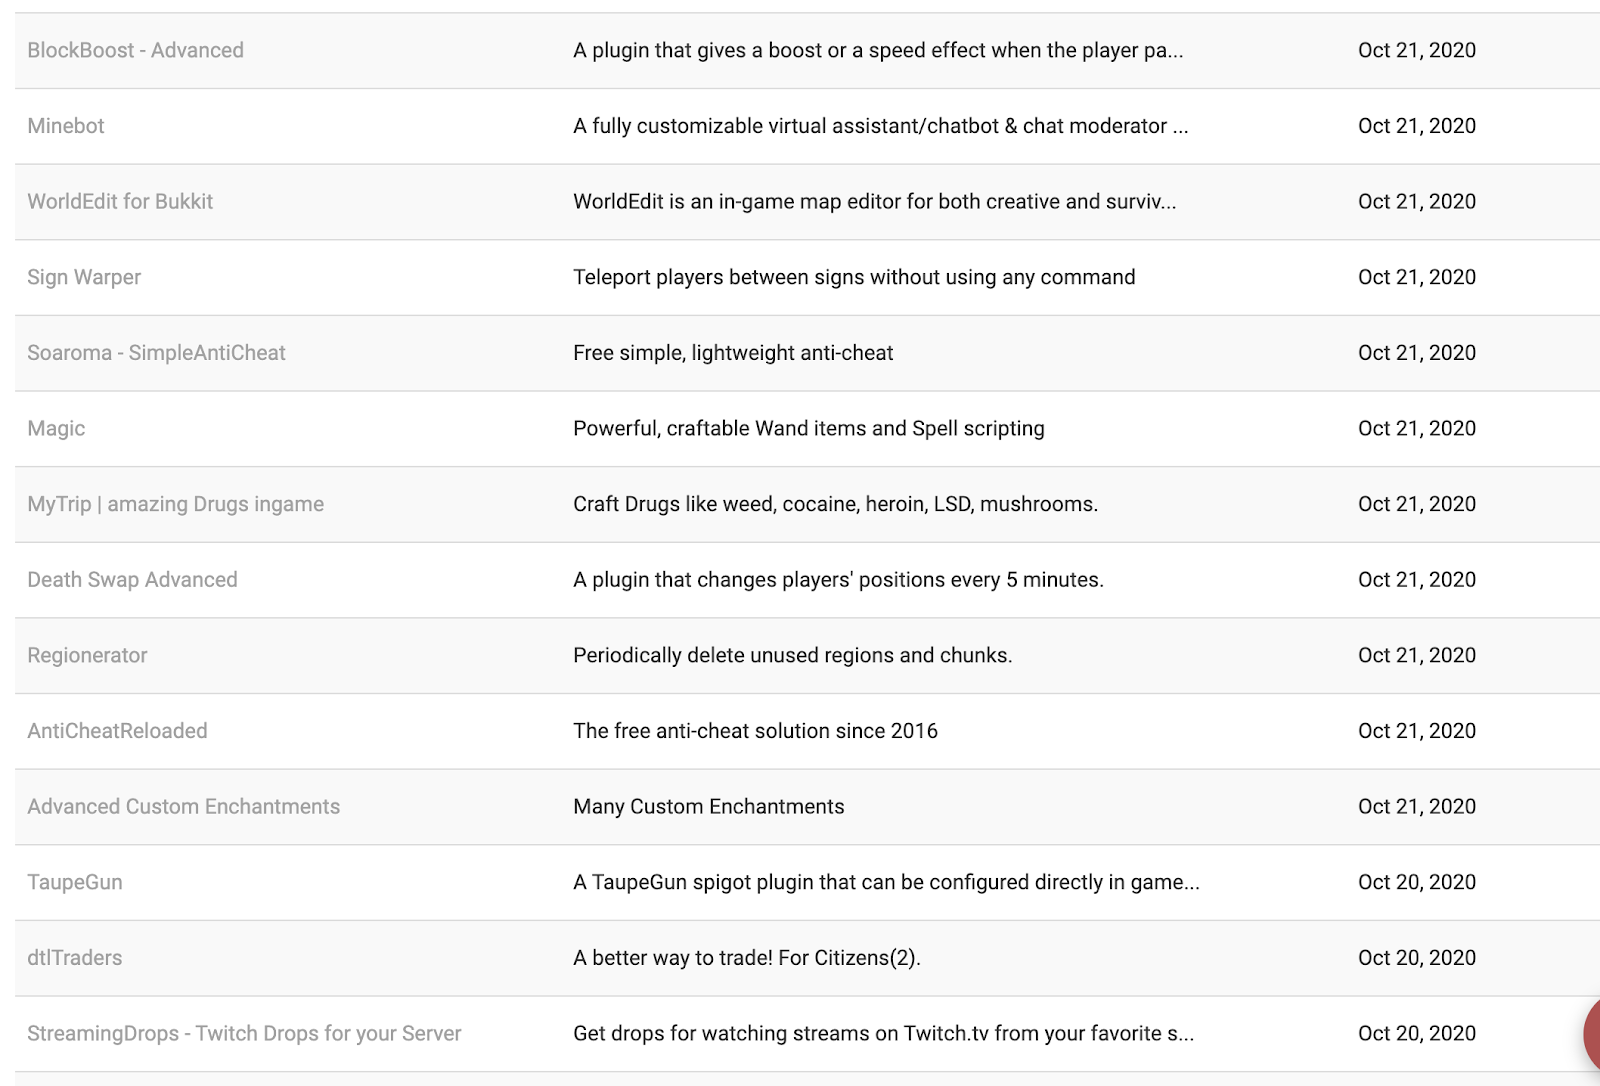Open the BlockBoost - Advanced plugin link
Viewport: 1600px width, 1086px height.
tap(135, 50)
